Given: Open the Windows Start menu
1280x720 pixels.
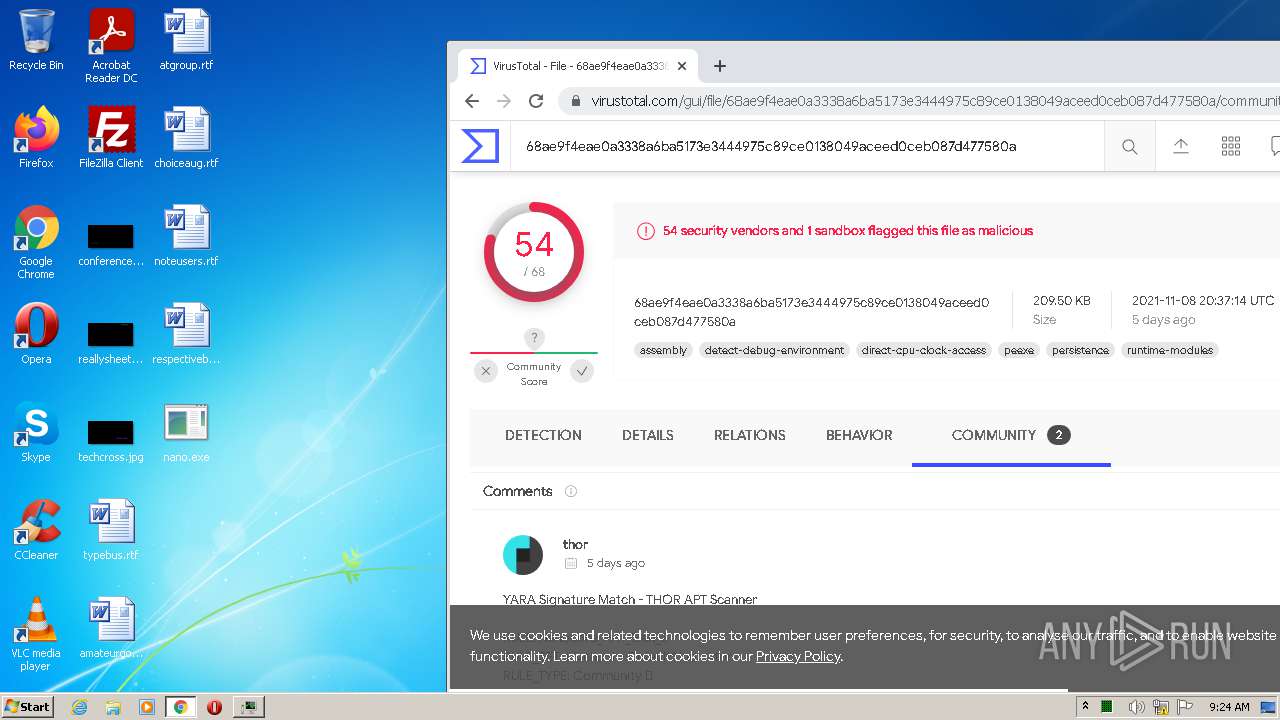Looking at the screenshot, I should coord(28,706).
